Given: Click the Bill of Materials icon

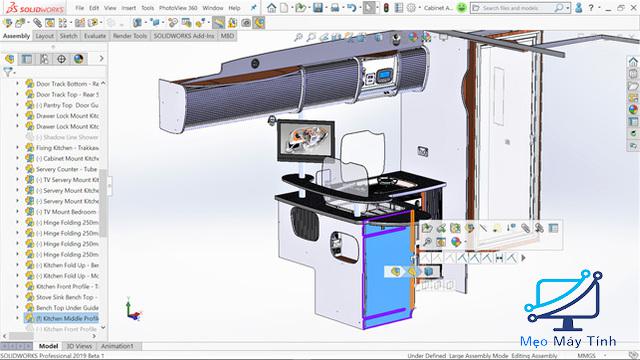Looking at the screenshot, I should [x=187, y=23].
